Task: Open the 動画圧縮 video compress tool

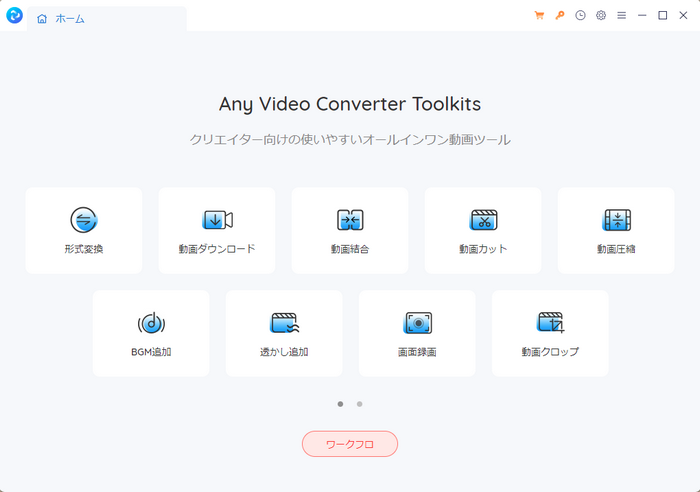Action: click(x=616, y=230)
